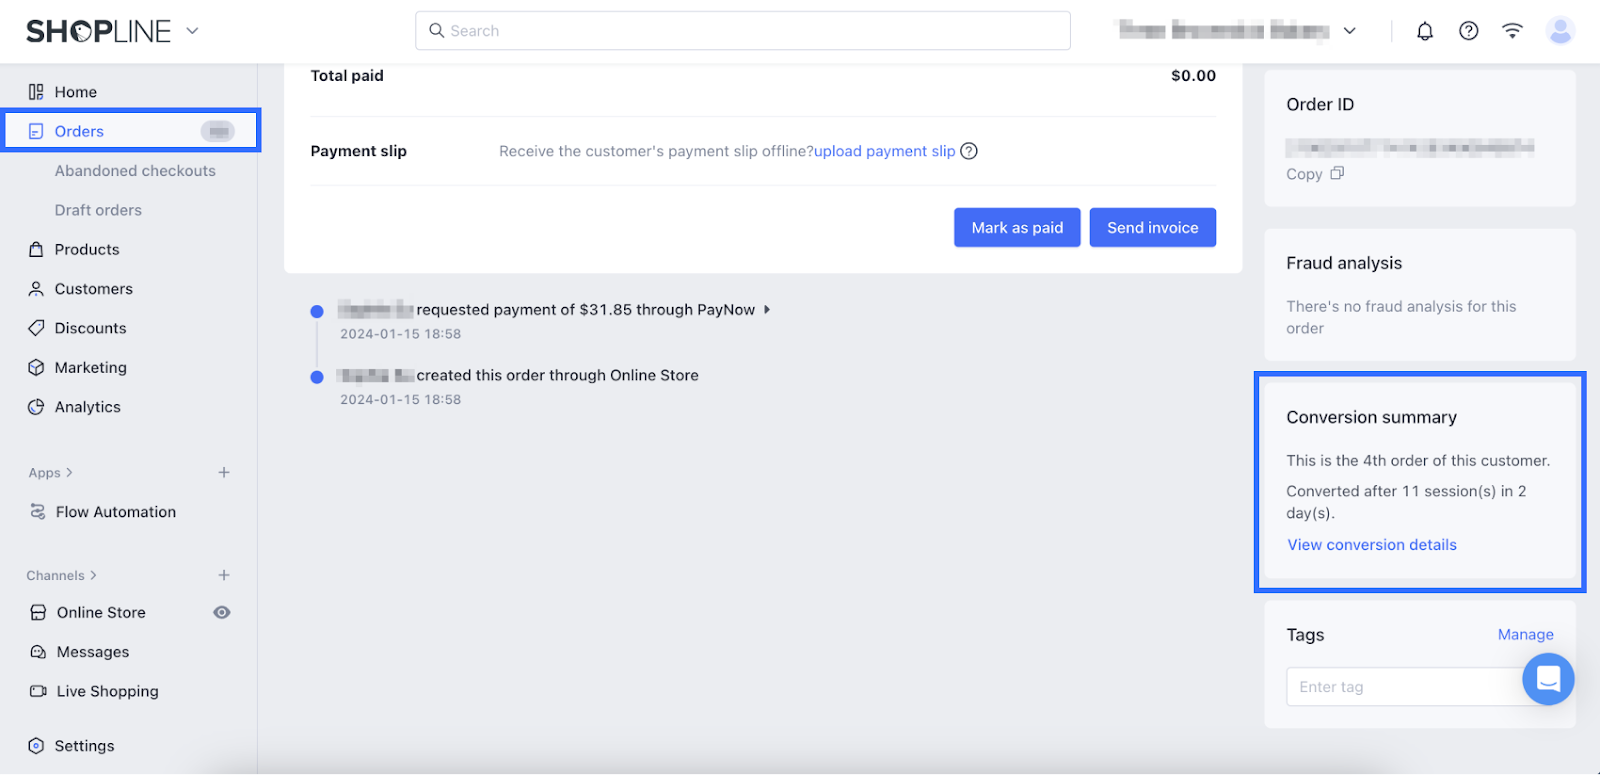Image resolution: width=1600 pixels, height=775 pixels.
Task: Click the plus icon next to Apps
Action: (x=224, y=472)
